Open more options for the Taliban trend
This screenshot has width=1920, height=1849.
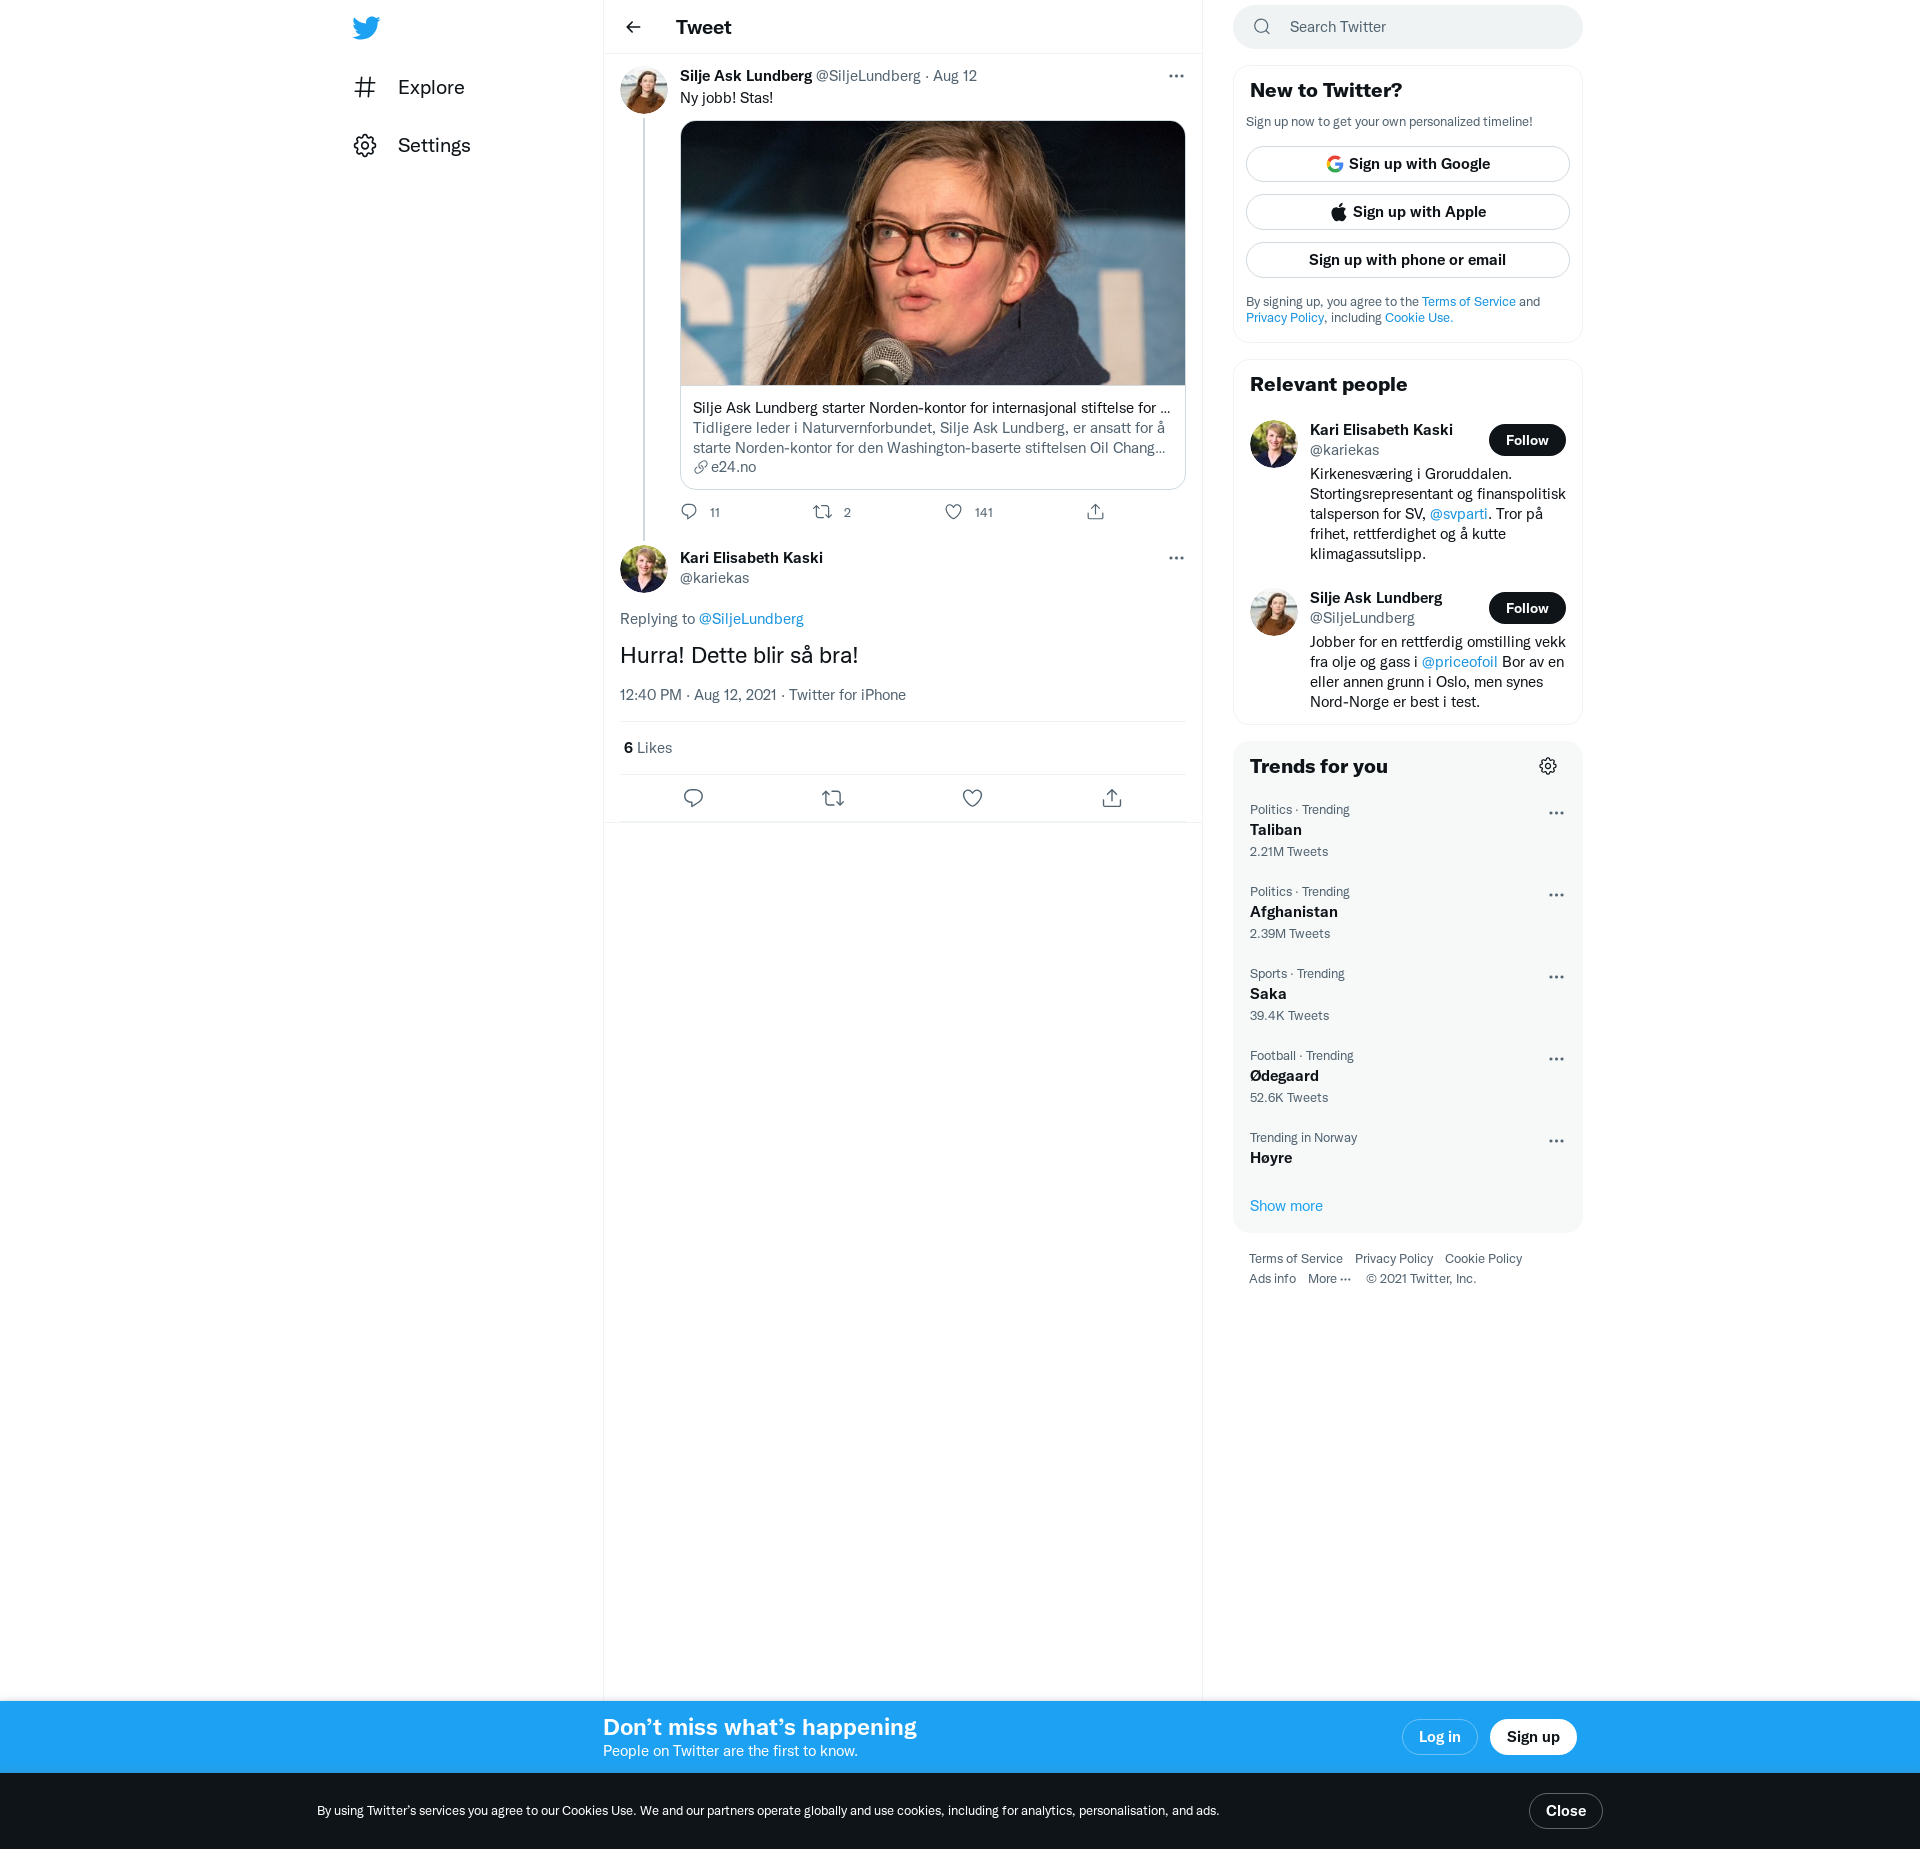coord(1556,813)
